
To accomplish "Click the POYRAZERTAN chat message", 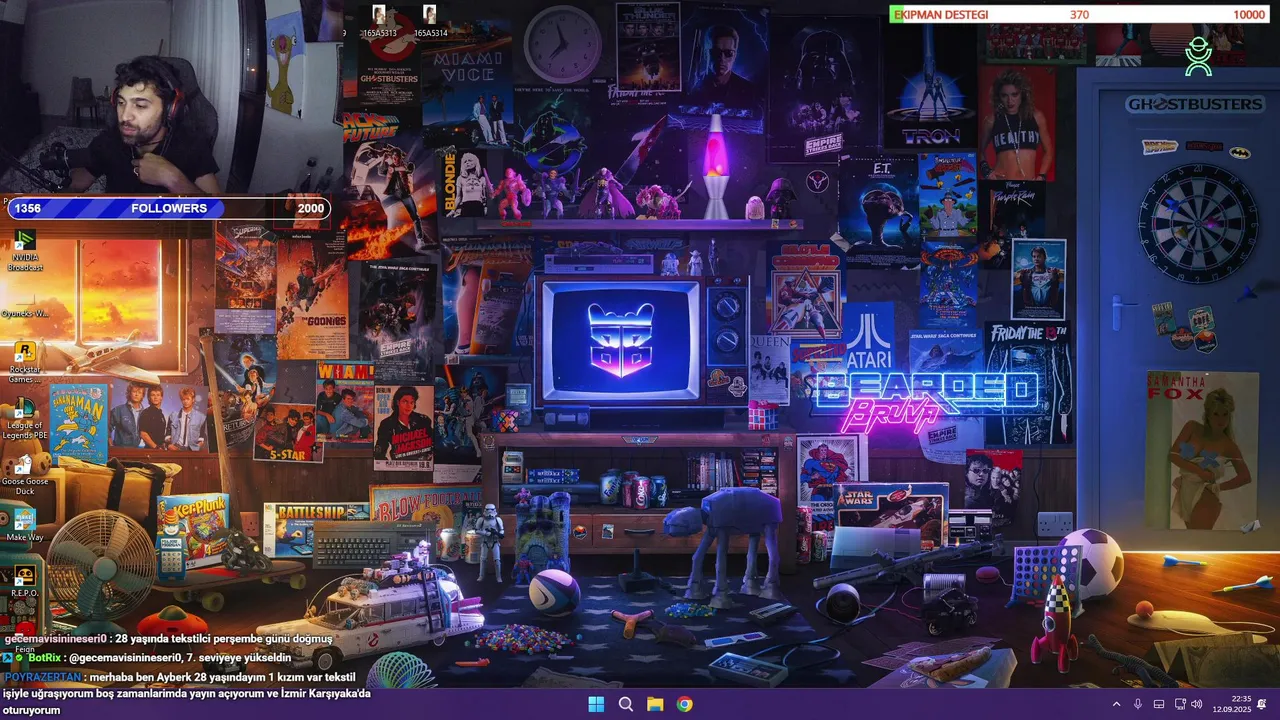I will tap(187, 693).
